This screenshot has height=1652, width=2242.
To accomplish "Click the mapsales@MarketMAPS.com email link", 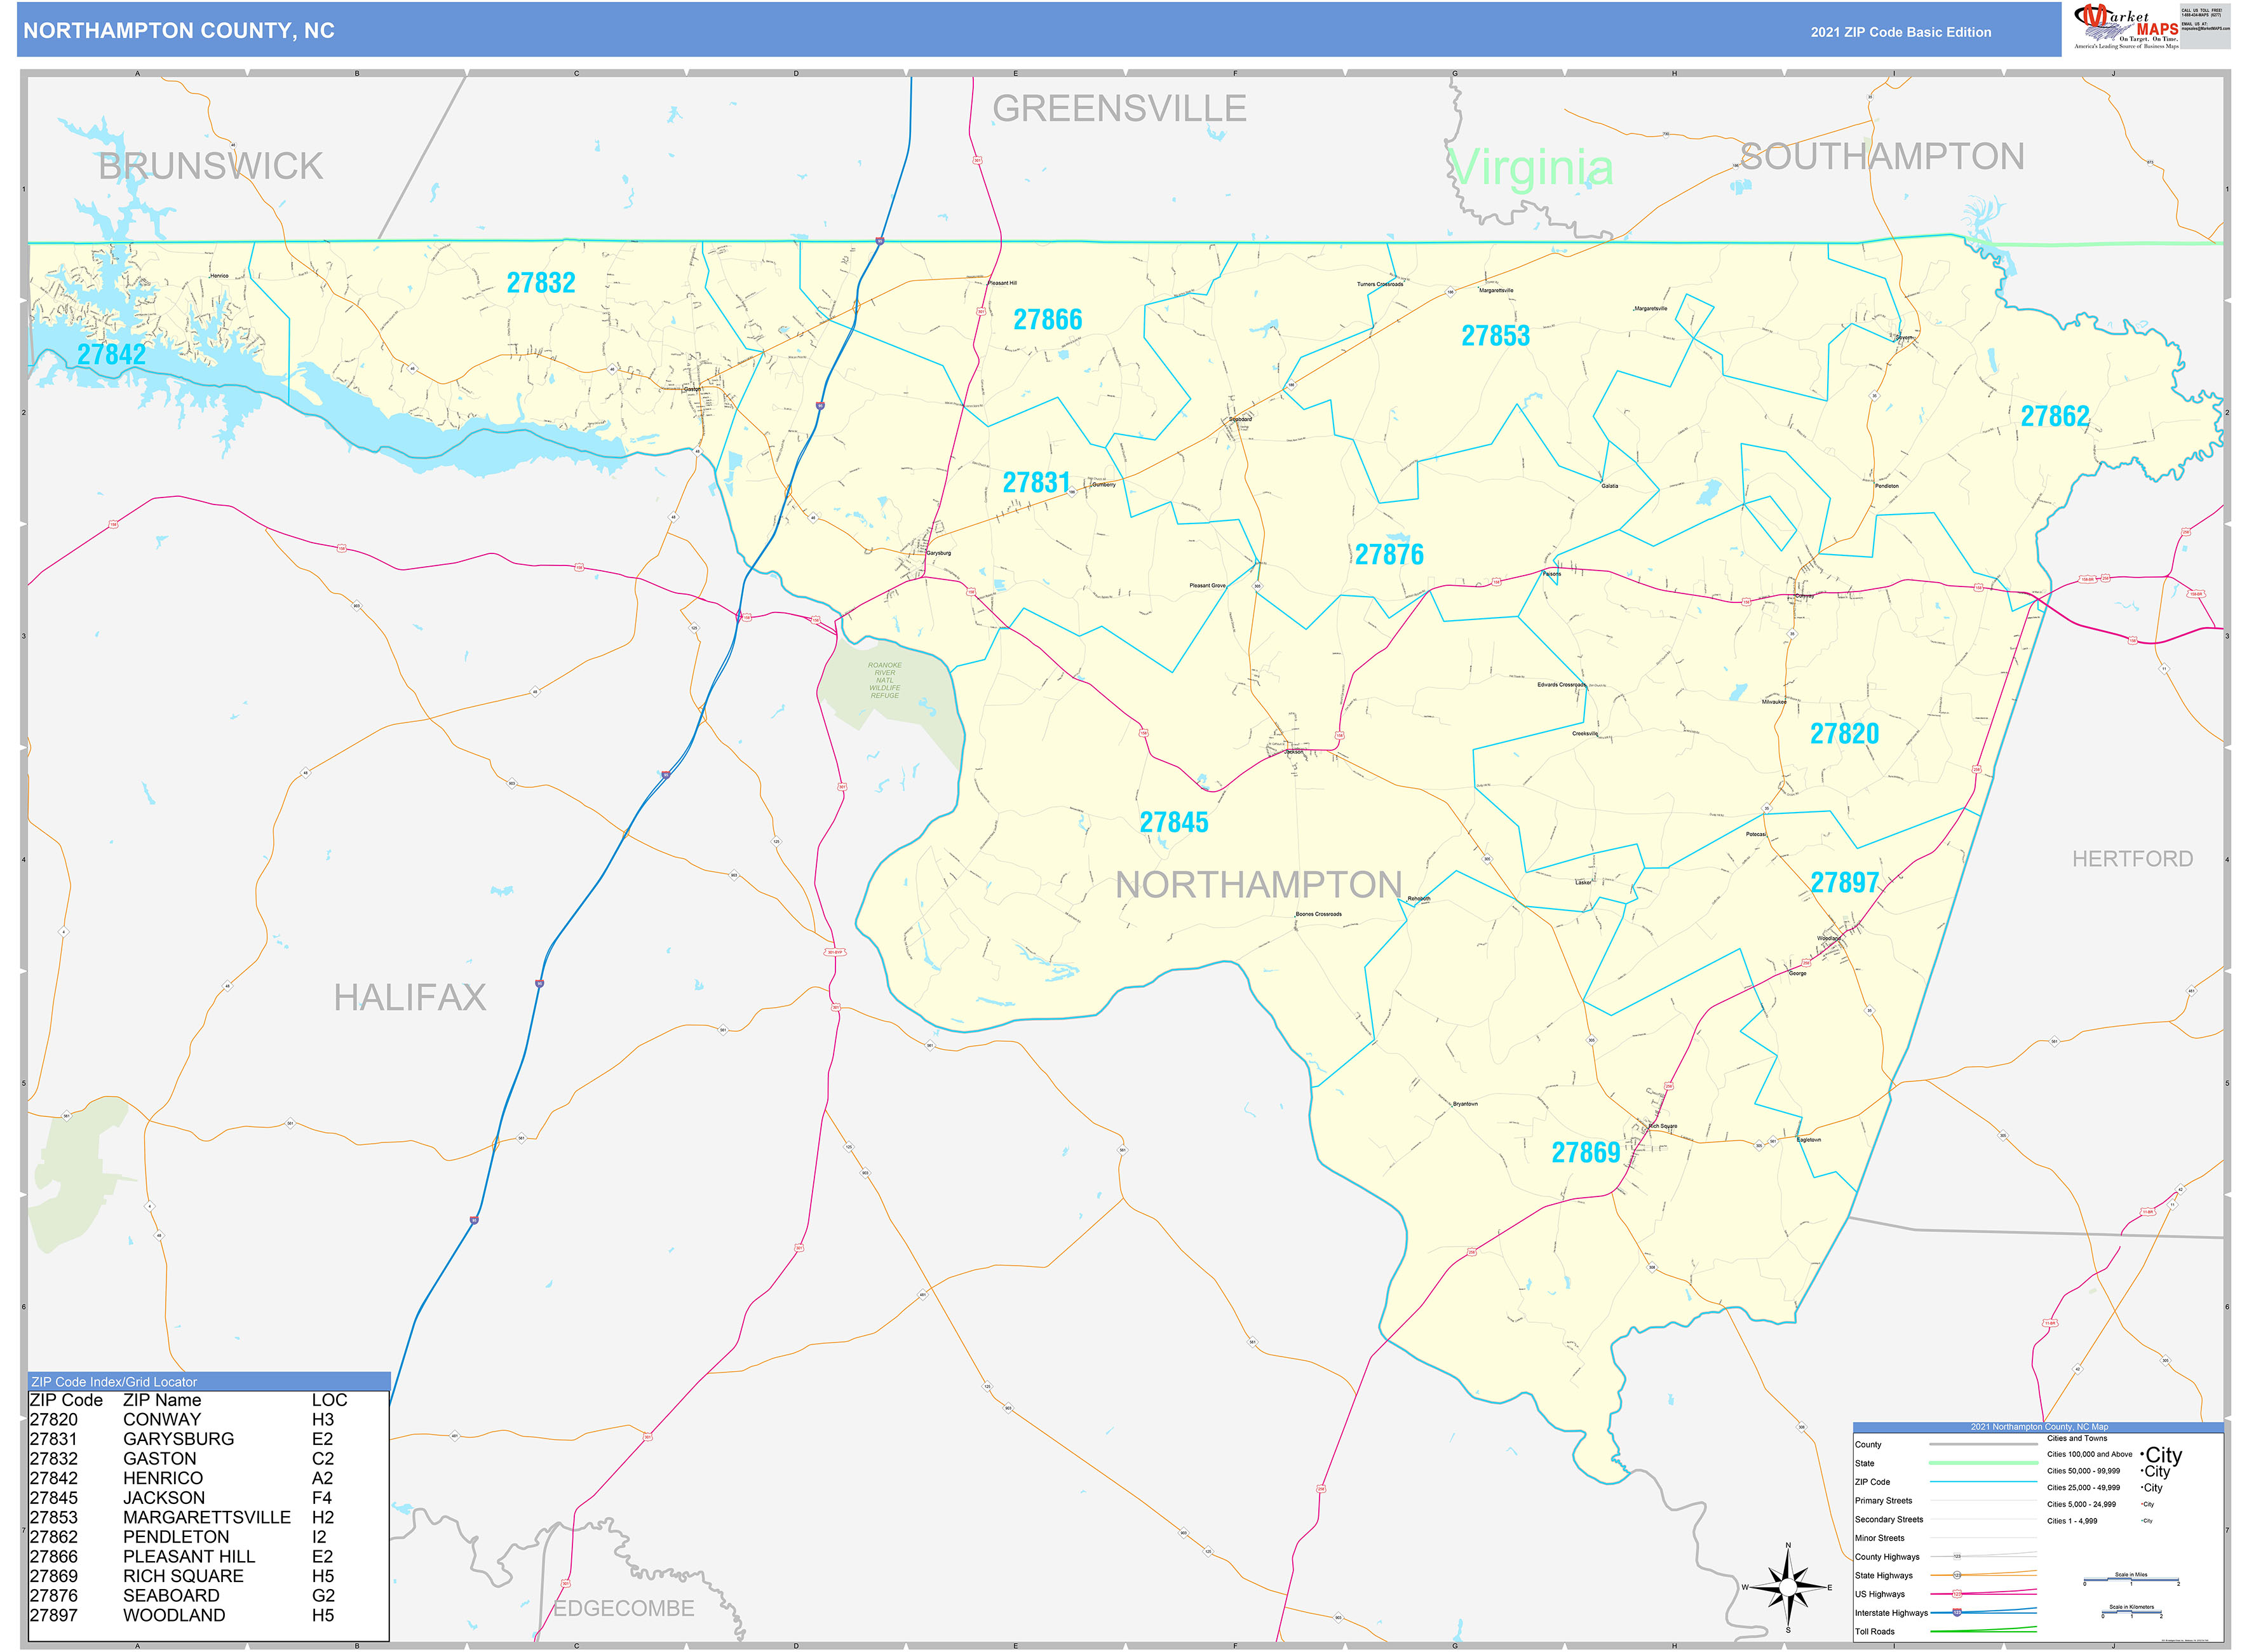I will click(x=2206, y=30).
